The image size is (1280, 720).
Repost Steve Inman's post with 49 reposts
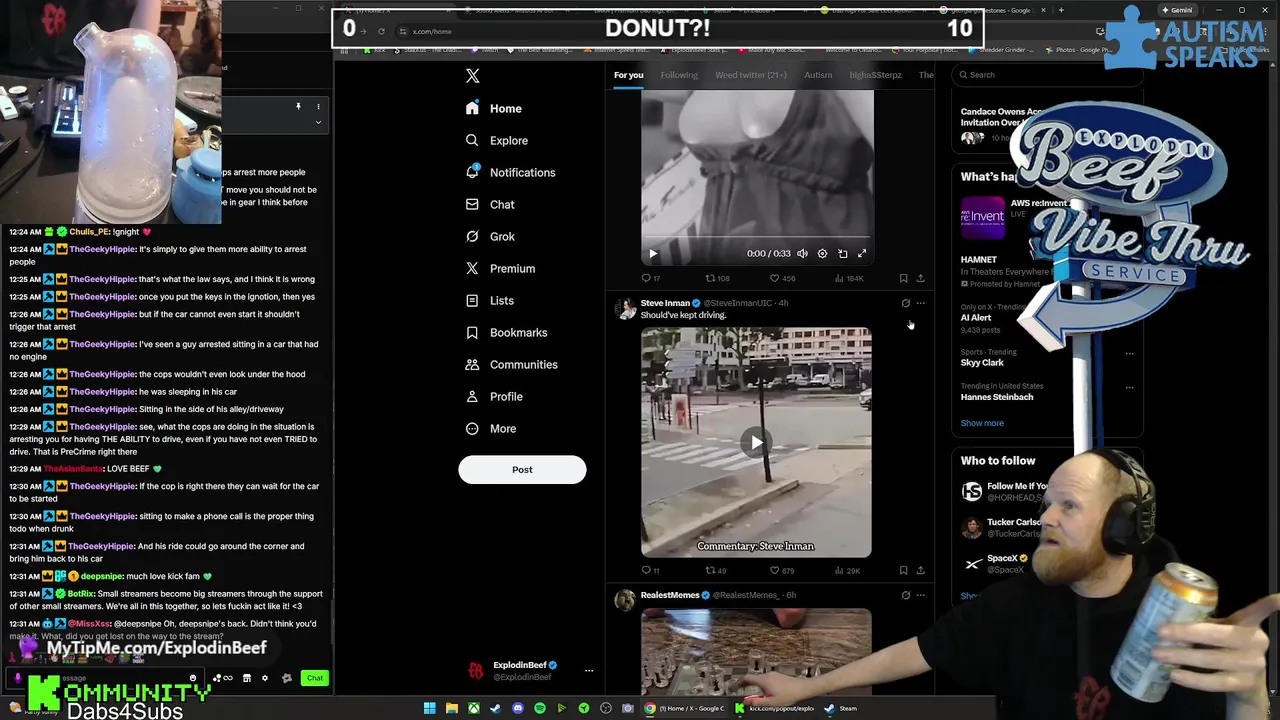pyautogui.click(x=716, y=571)
